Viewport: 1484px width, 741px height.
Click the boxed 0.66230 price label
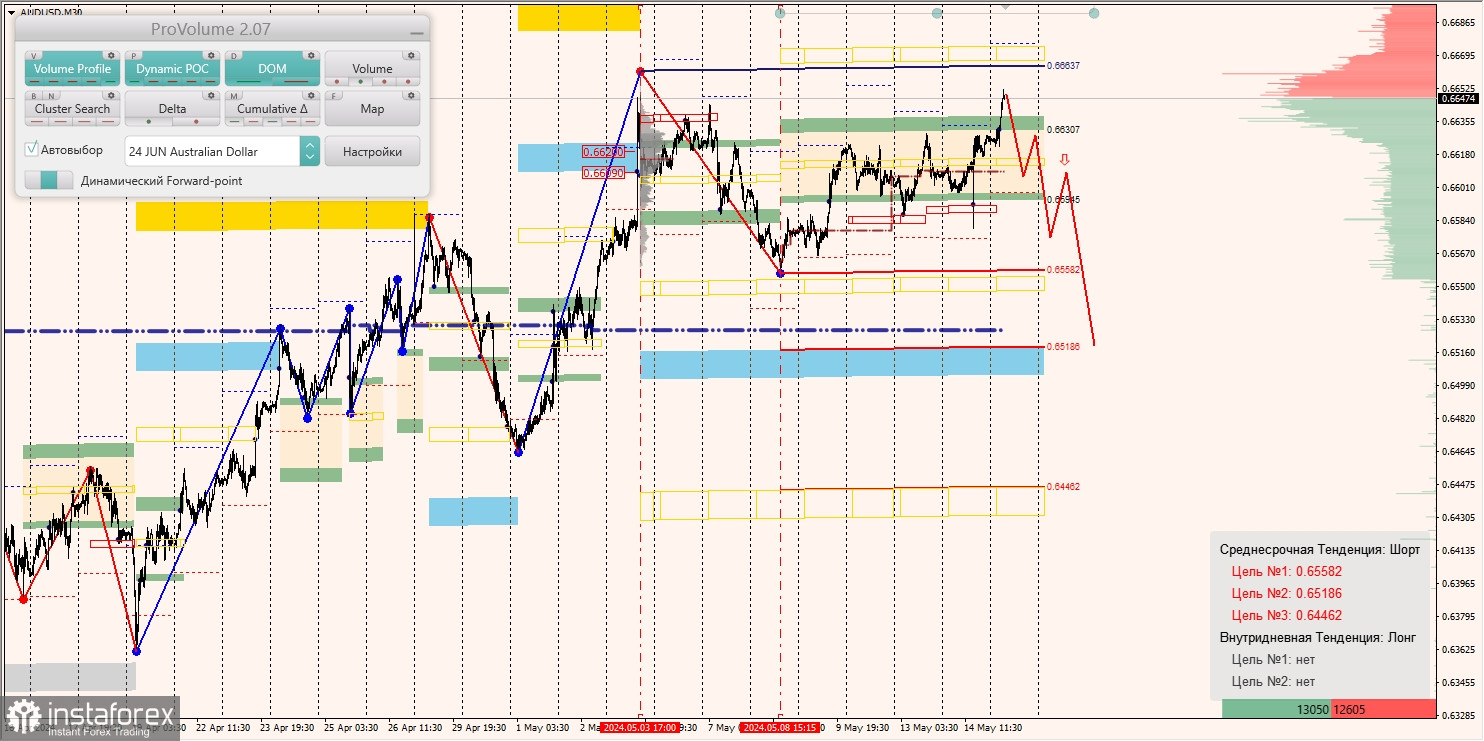604,152
